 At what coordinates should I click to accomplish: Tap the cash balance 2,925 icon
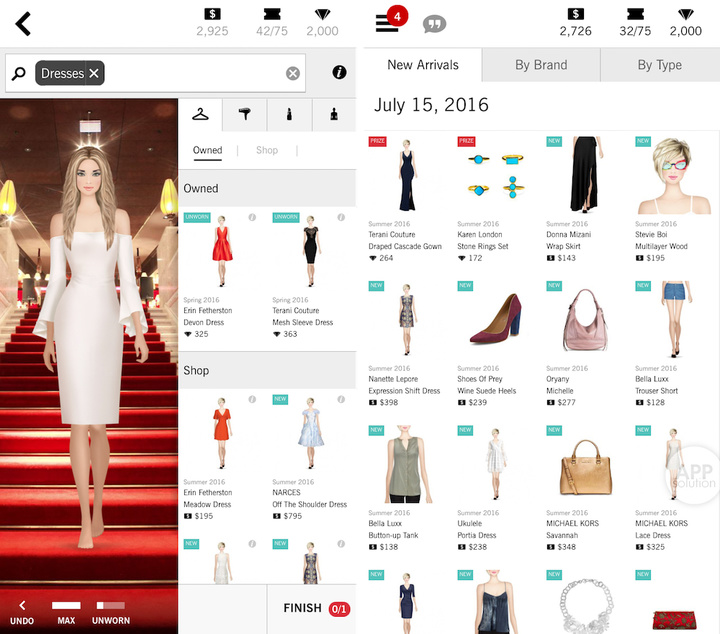pos(212,14)
